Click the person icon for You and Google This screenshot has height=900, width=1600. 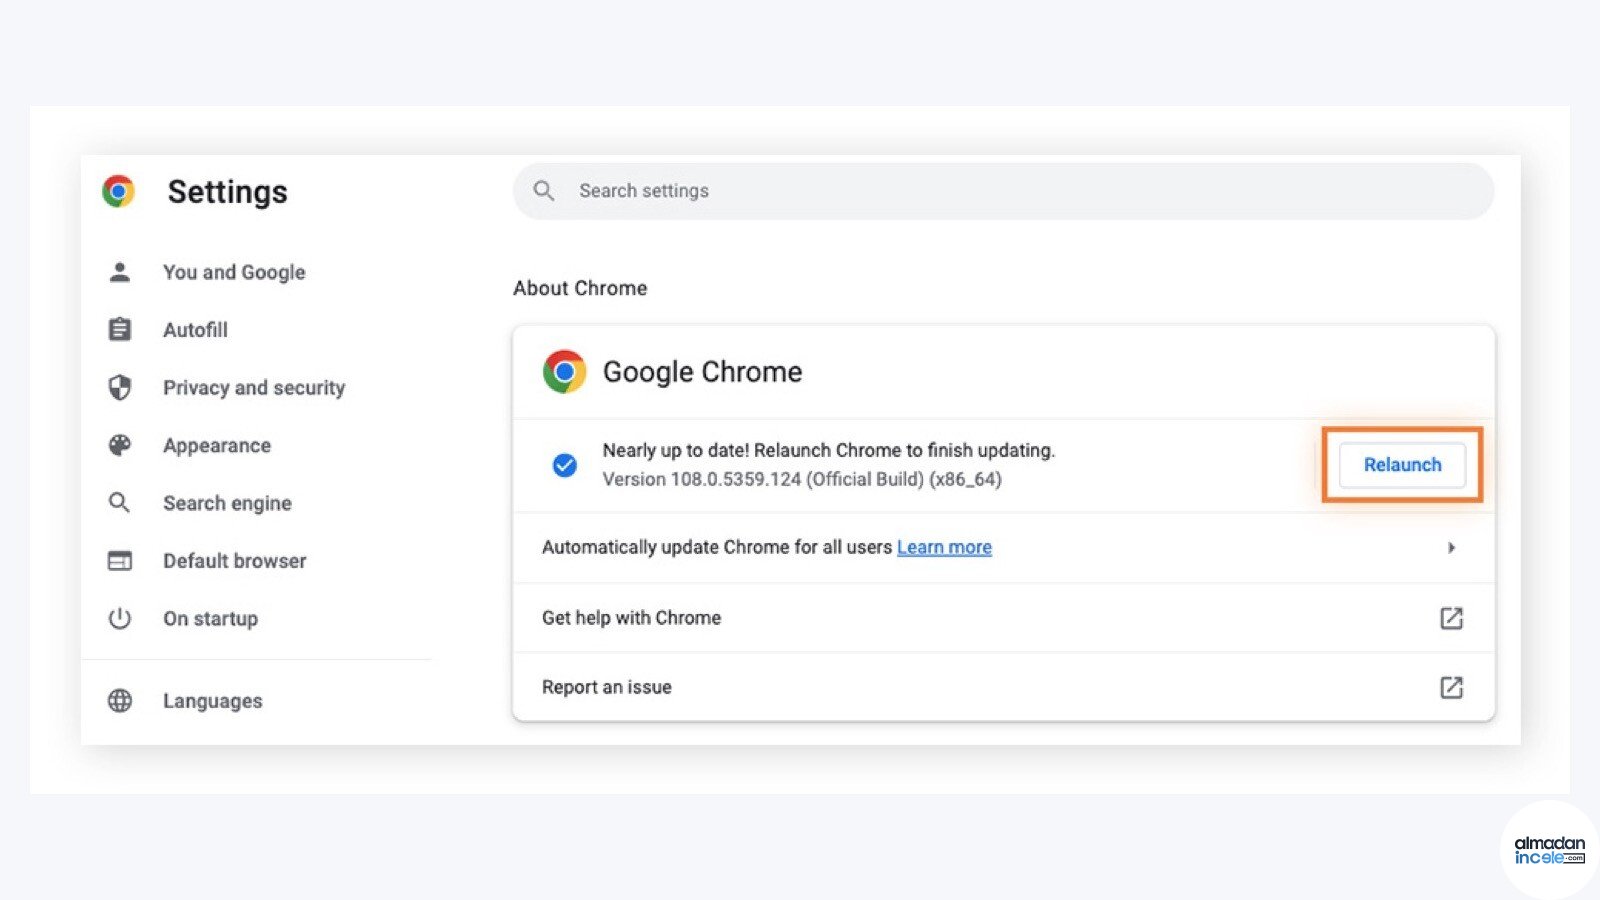click(119, 272)
